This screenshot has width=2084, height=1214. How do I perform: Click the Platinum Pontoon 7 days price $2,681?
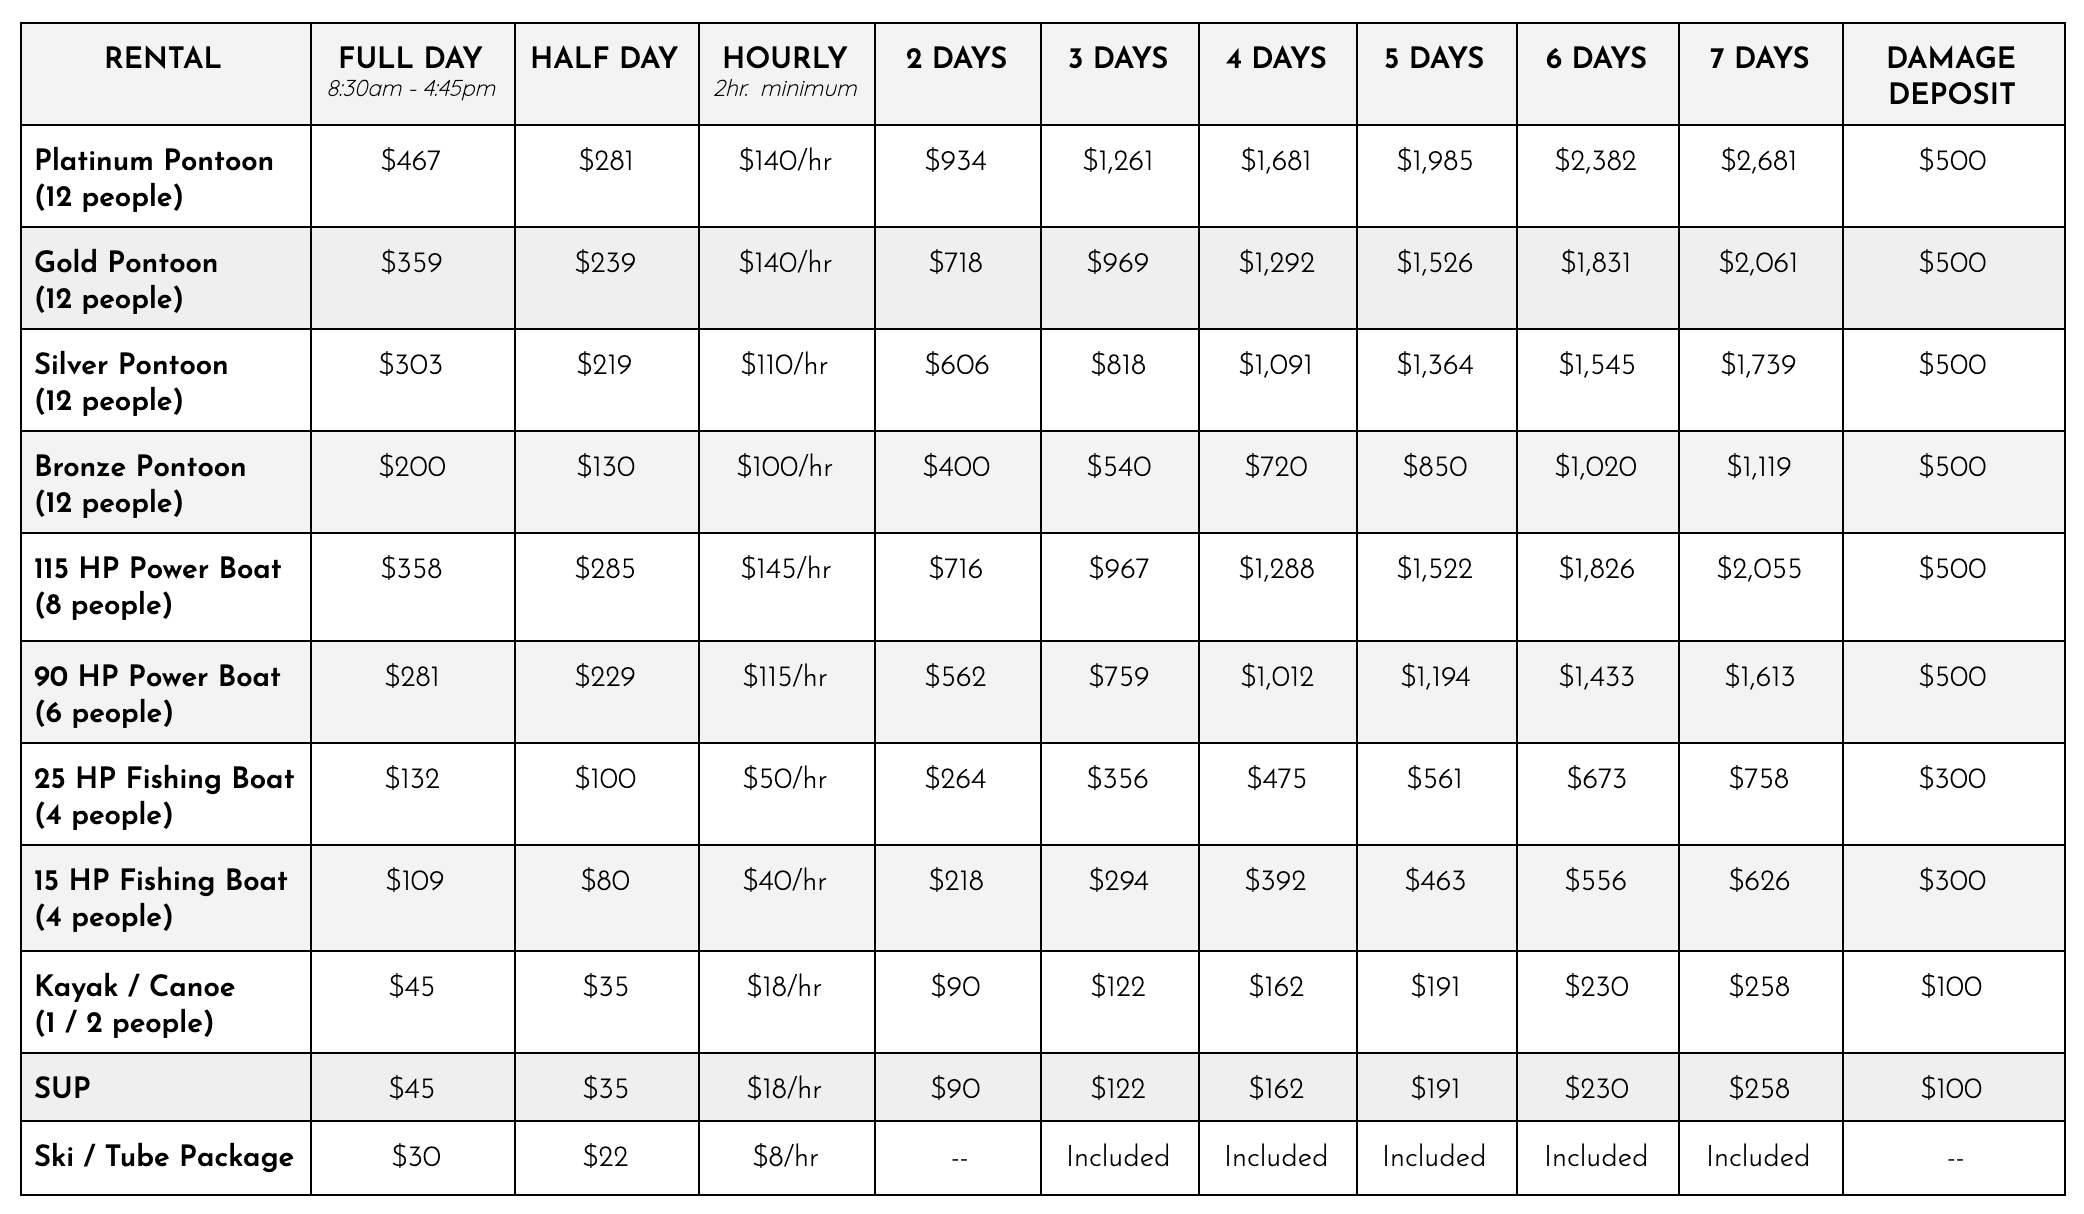coord(1759,161)
